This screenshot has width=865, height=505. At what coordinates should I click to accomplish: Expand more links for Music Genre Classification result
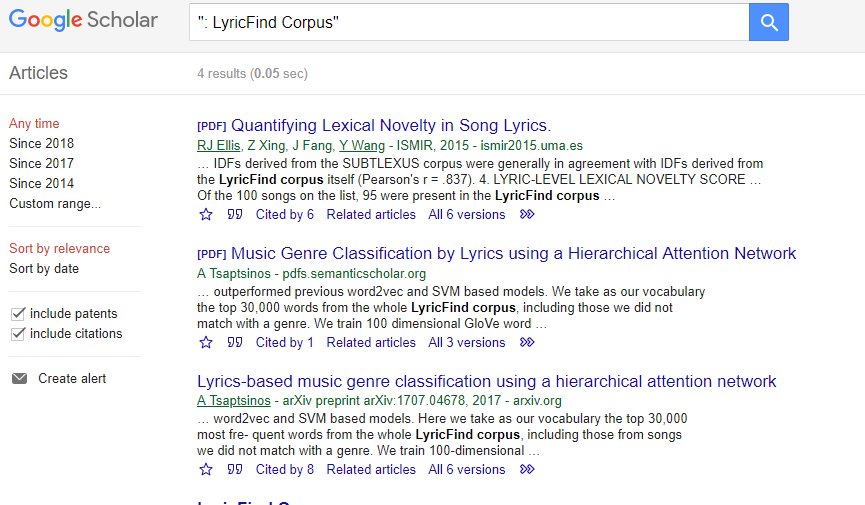click(527, 342)
